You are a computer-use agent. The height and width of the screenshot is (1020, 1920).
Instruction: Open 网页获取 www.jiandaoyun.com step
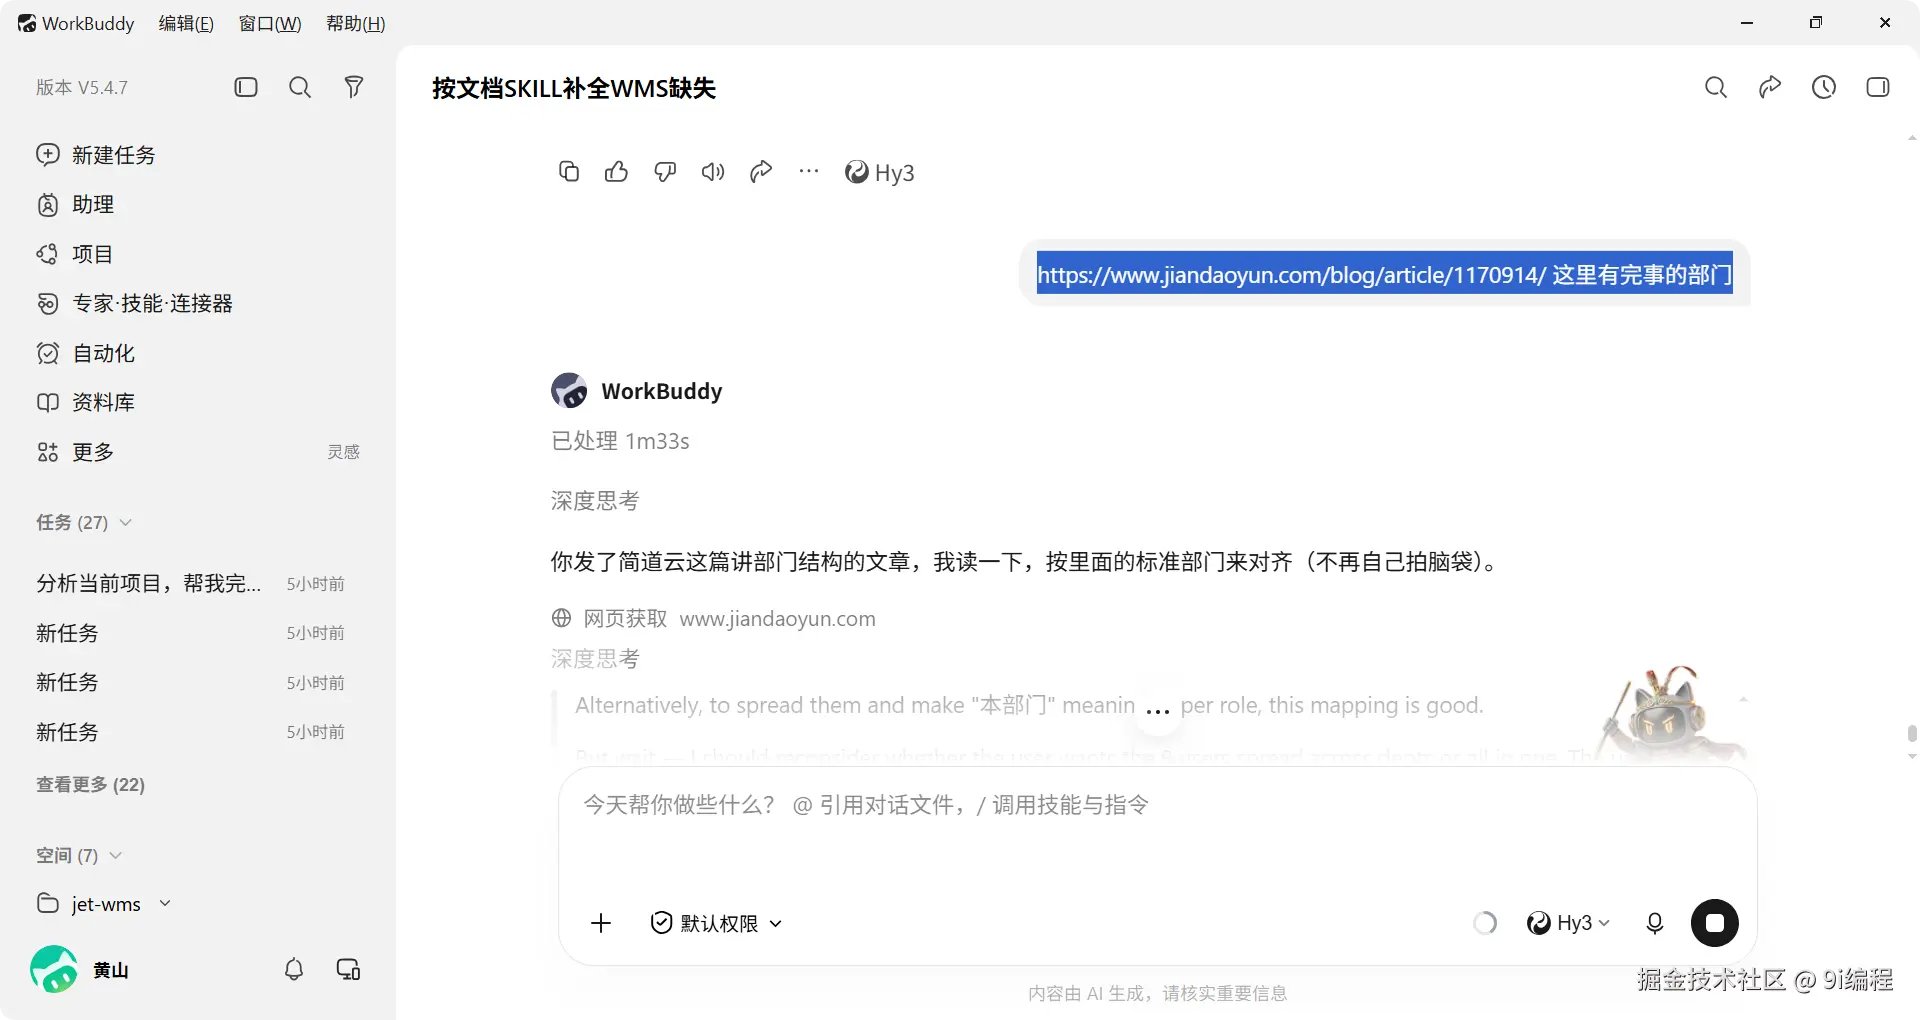(x=714, y=618)
